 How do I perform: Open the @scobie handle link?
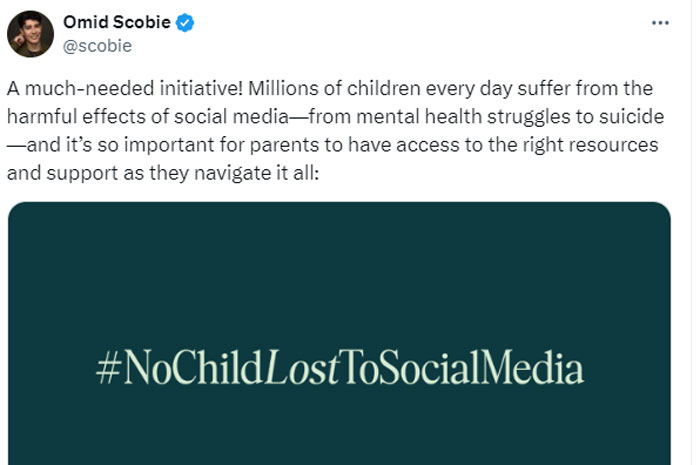coord(97,46)
